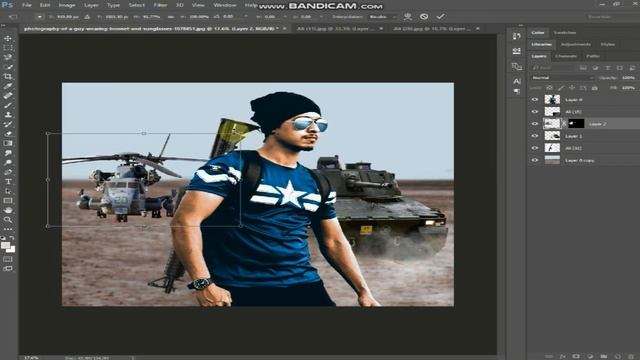Switch to the A6 (15).jpg document tab
Image resolution: width=640 pixels, height=360 pixels.
336,29
